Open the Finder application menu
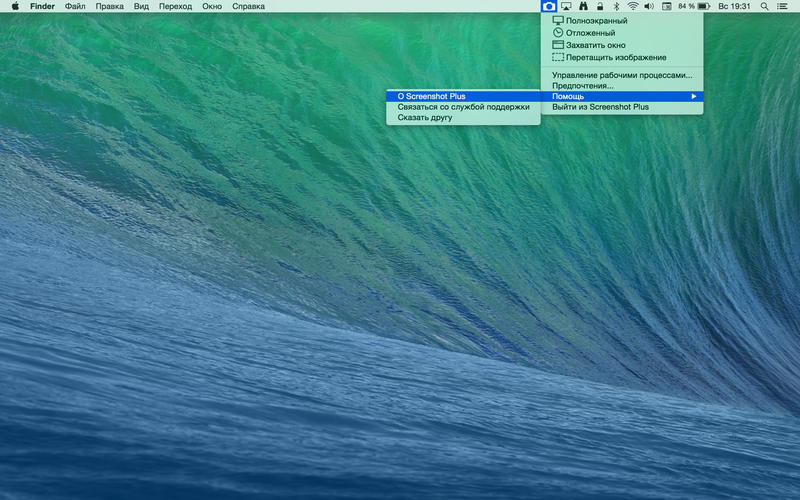 [x=42, y=6]
